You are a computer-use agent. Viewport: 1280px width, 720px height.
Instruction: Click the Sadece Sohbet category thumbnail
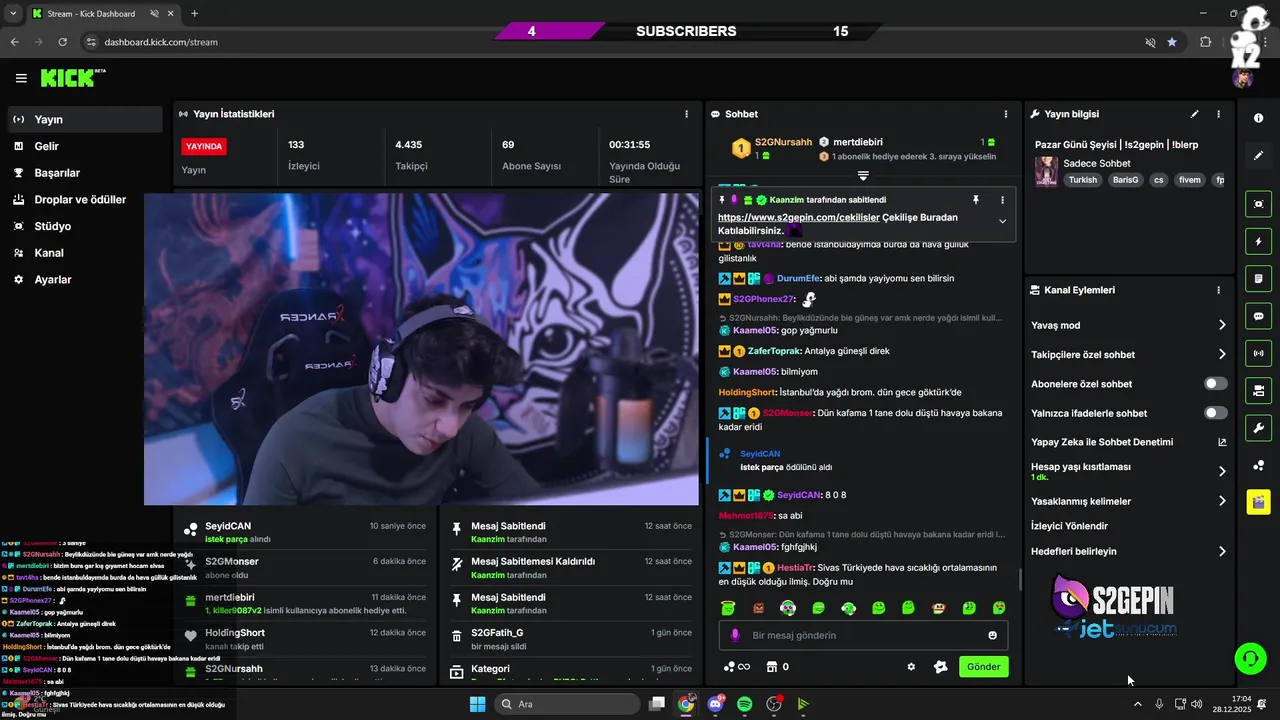tap(1046, 171)
